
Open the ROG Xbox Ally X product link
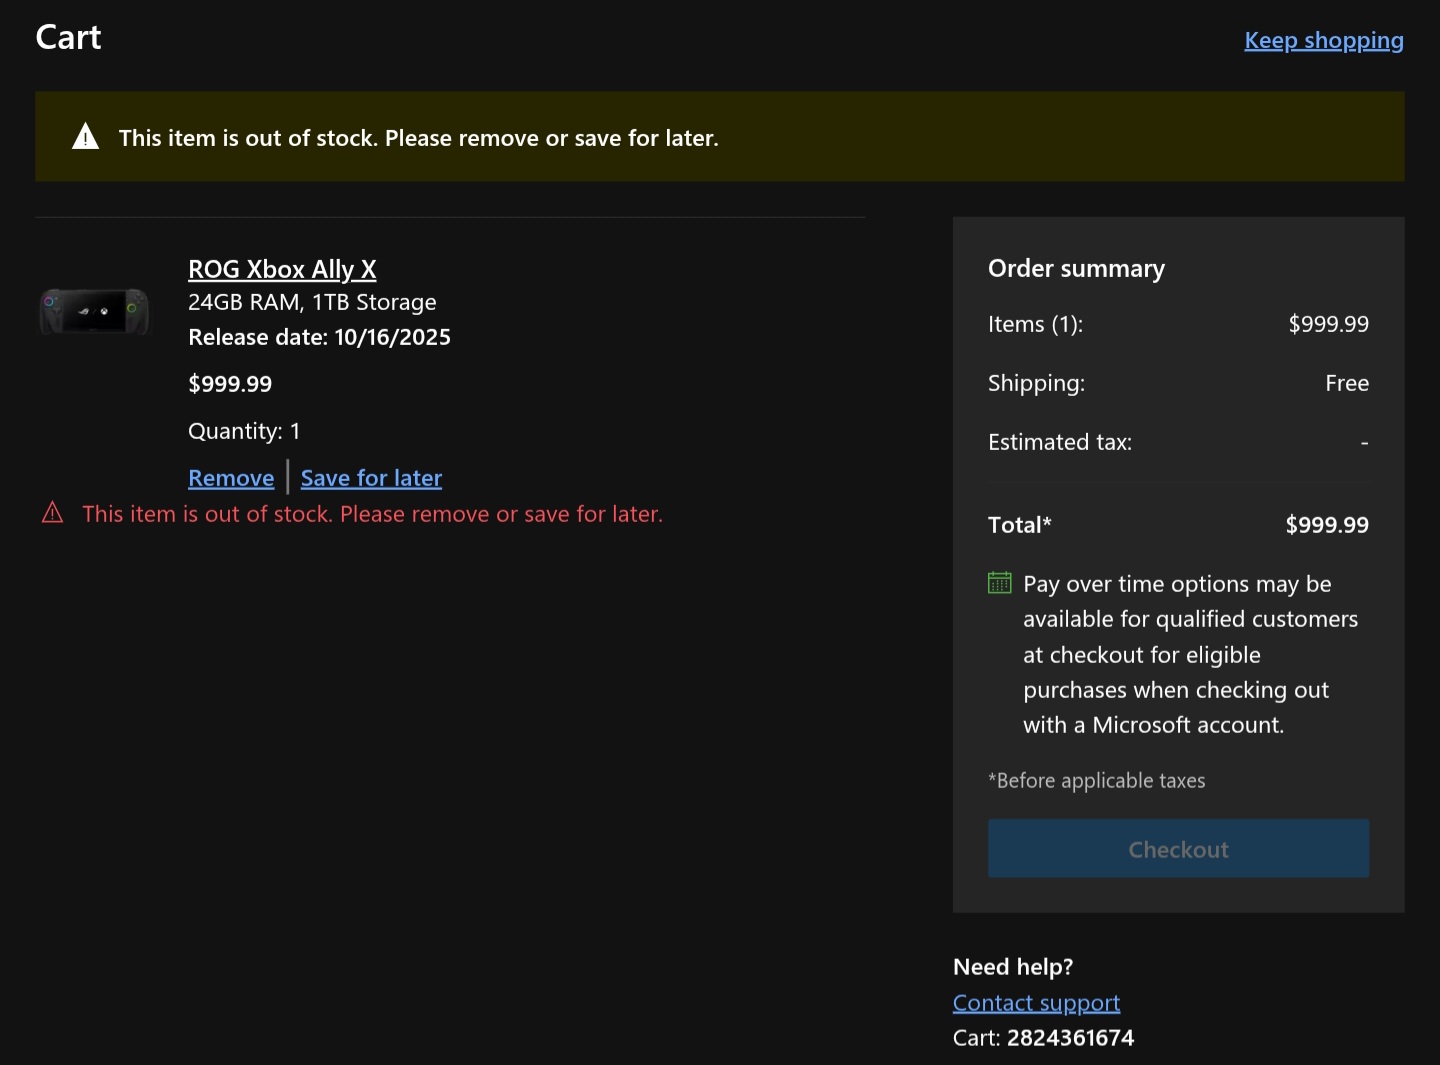point(282,269)
